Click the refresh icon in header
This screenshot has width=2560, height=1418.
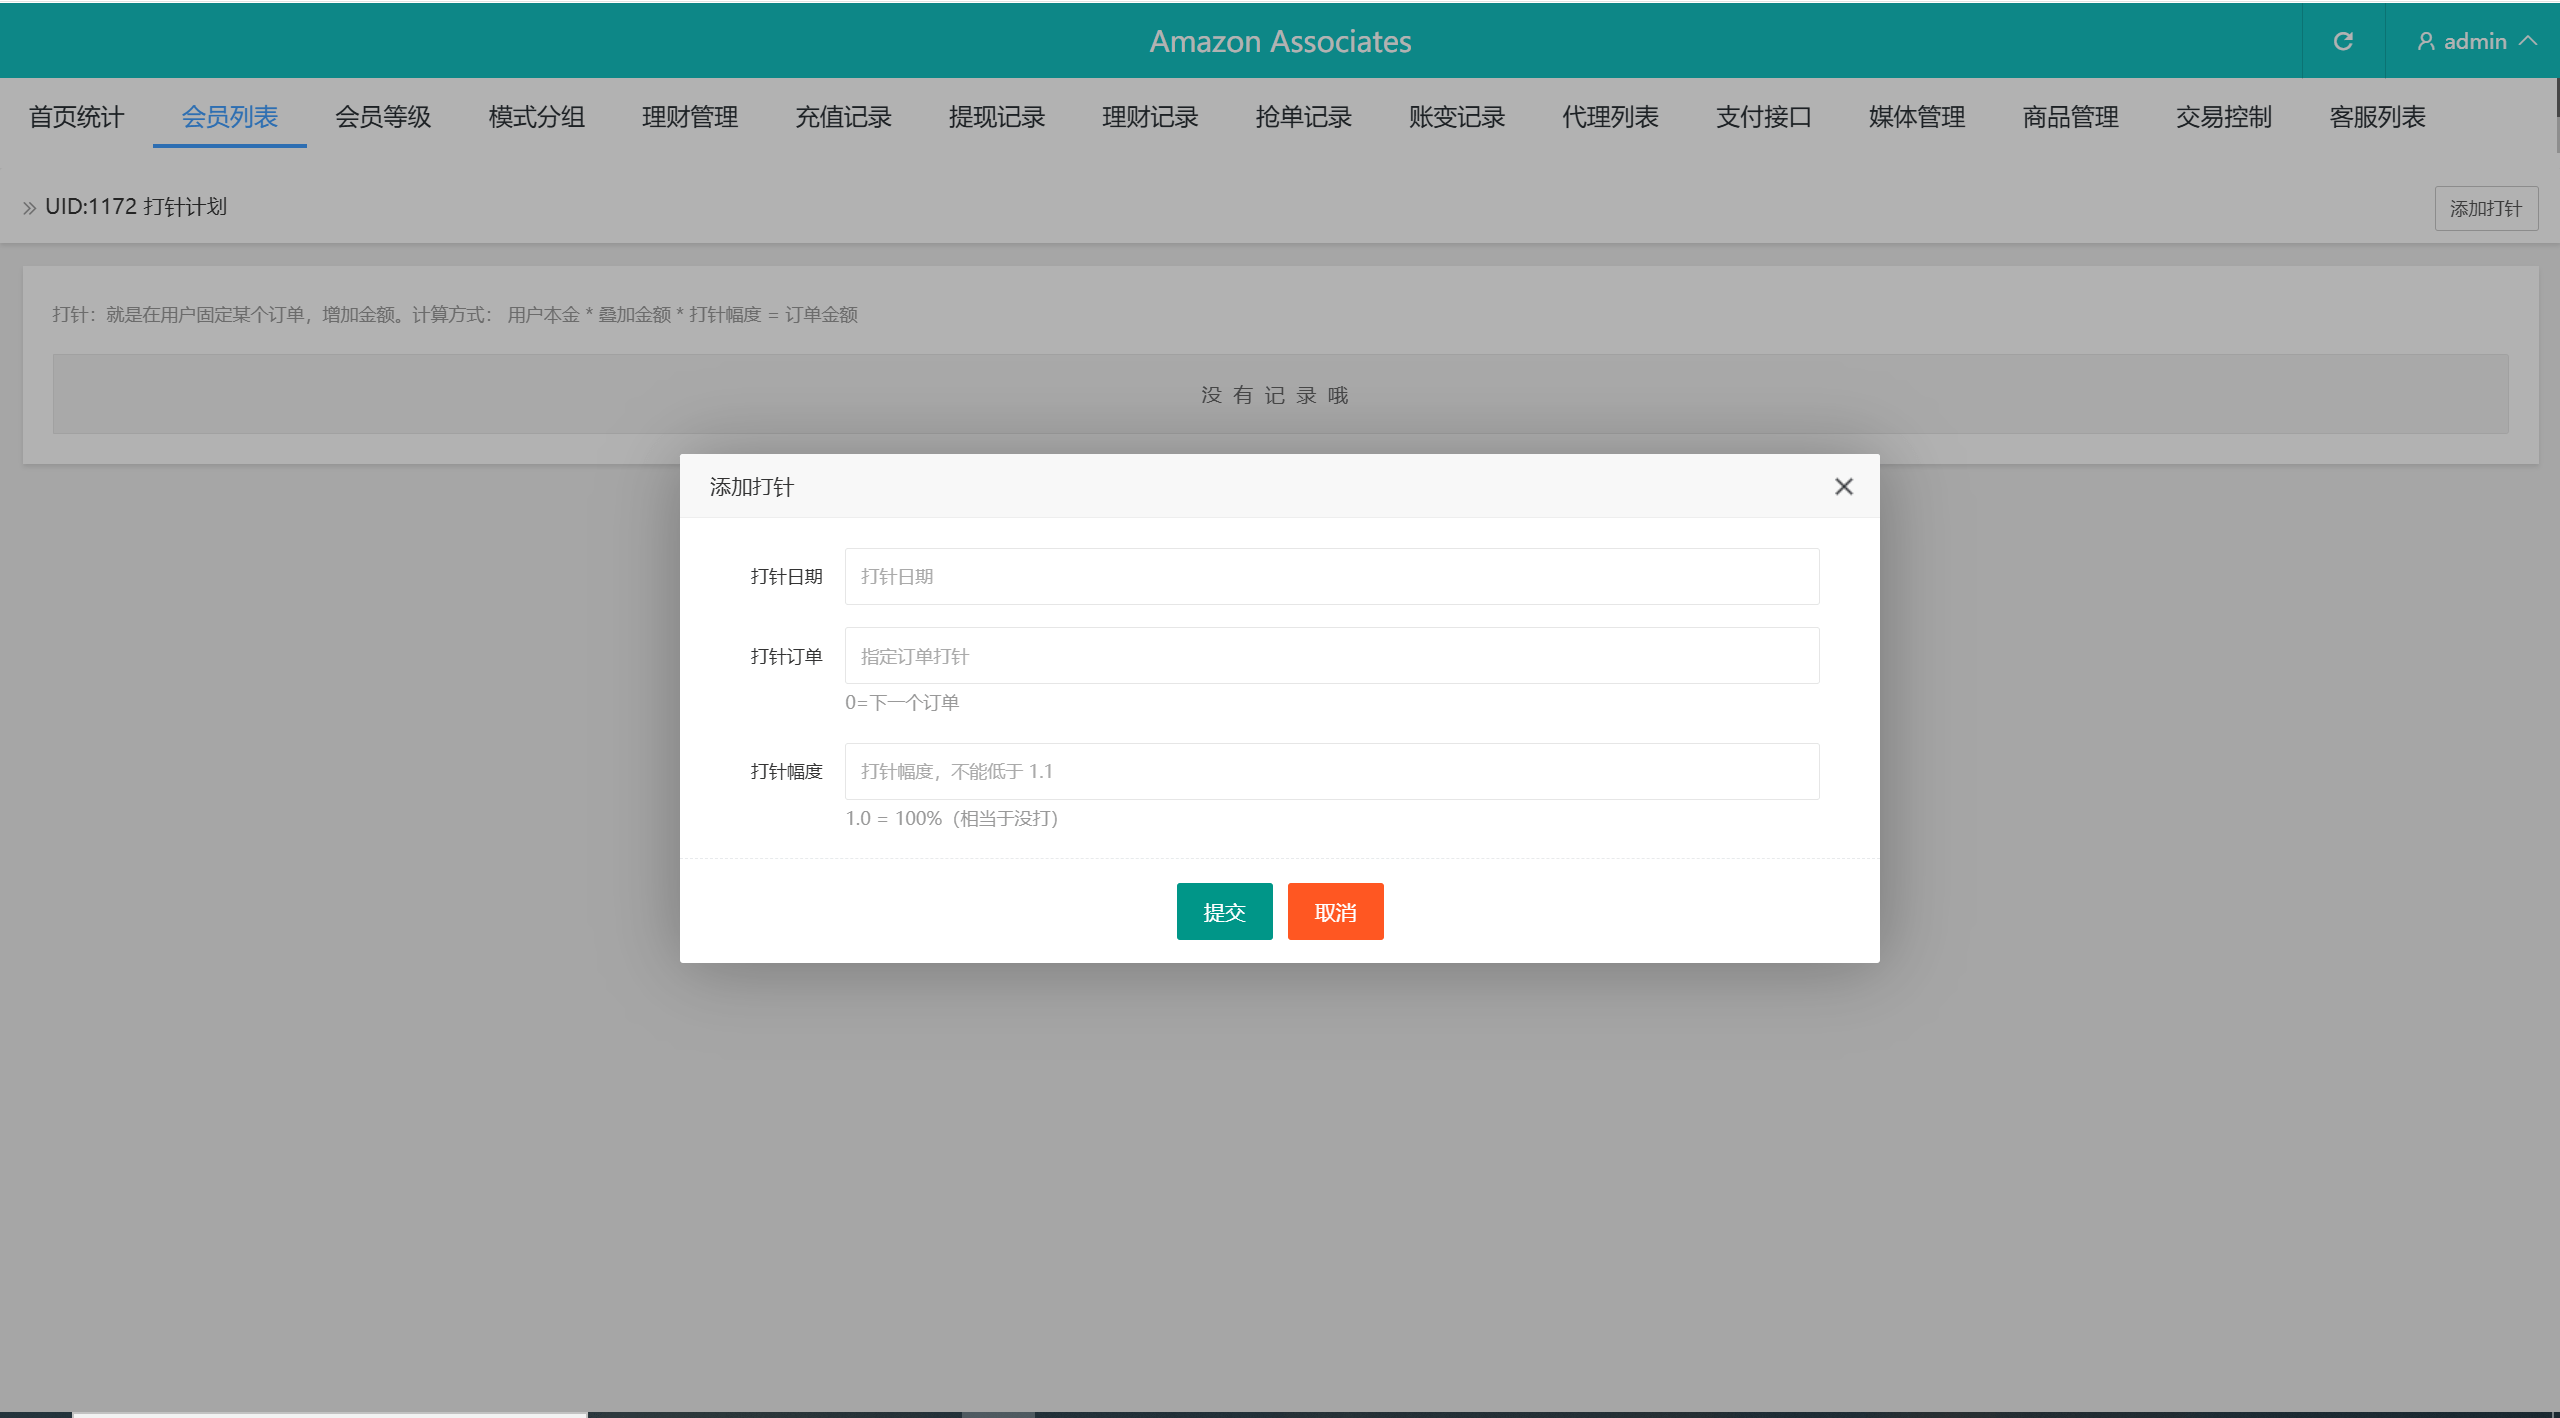[x=2343, y=41]
